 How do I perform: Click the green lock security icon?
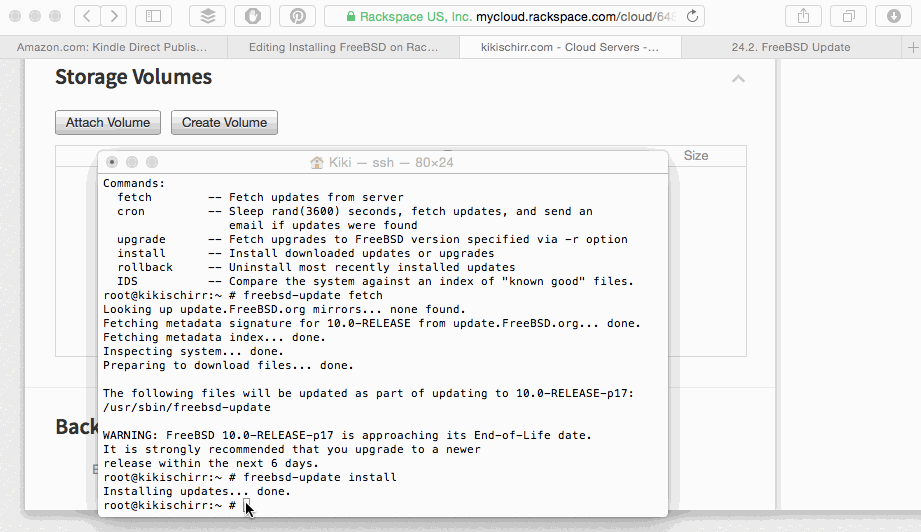(x=351, y=16)
